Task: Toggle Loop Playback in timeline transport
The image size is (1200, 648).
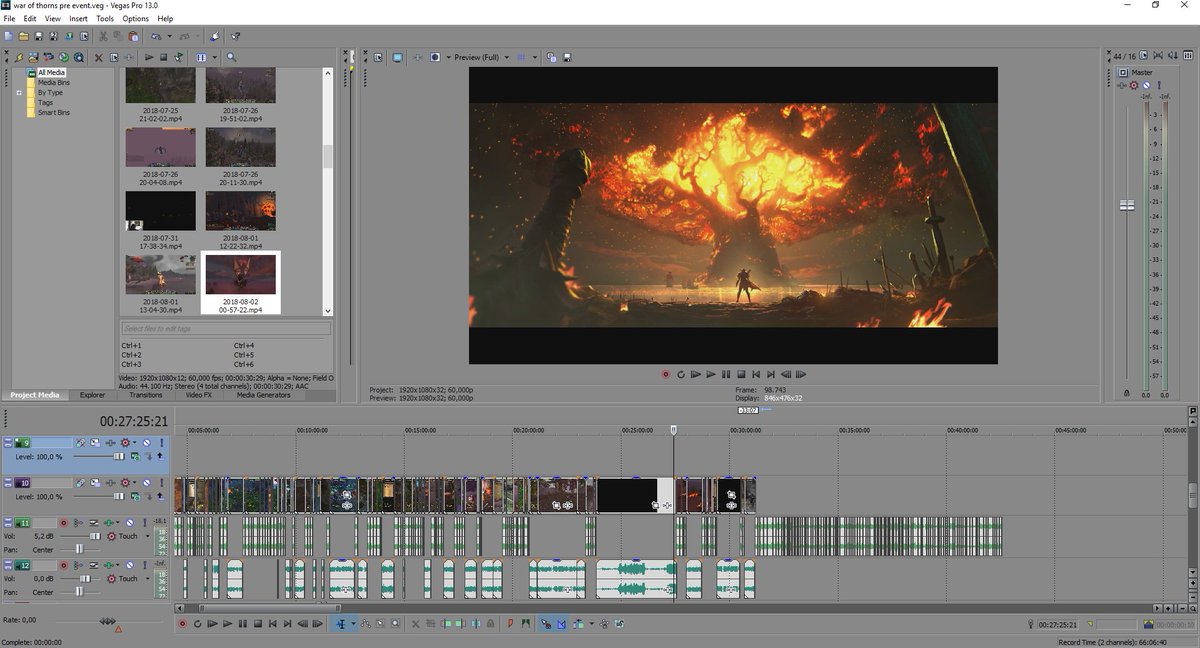Action: coord(197,624)
